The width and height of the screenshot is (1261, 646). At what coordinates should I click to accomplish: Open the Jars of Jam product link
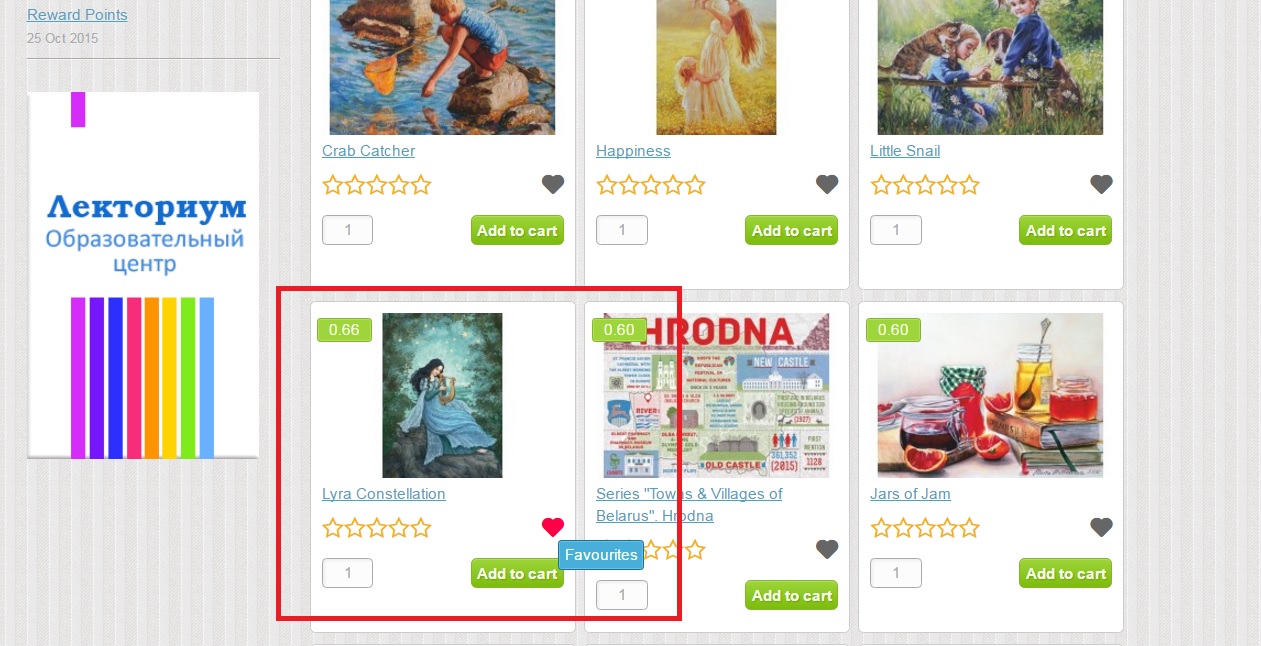pos(910,494)
